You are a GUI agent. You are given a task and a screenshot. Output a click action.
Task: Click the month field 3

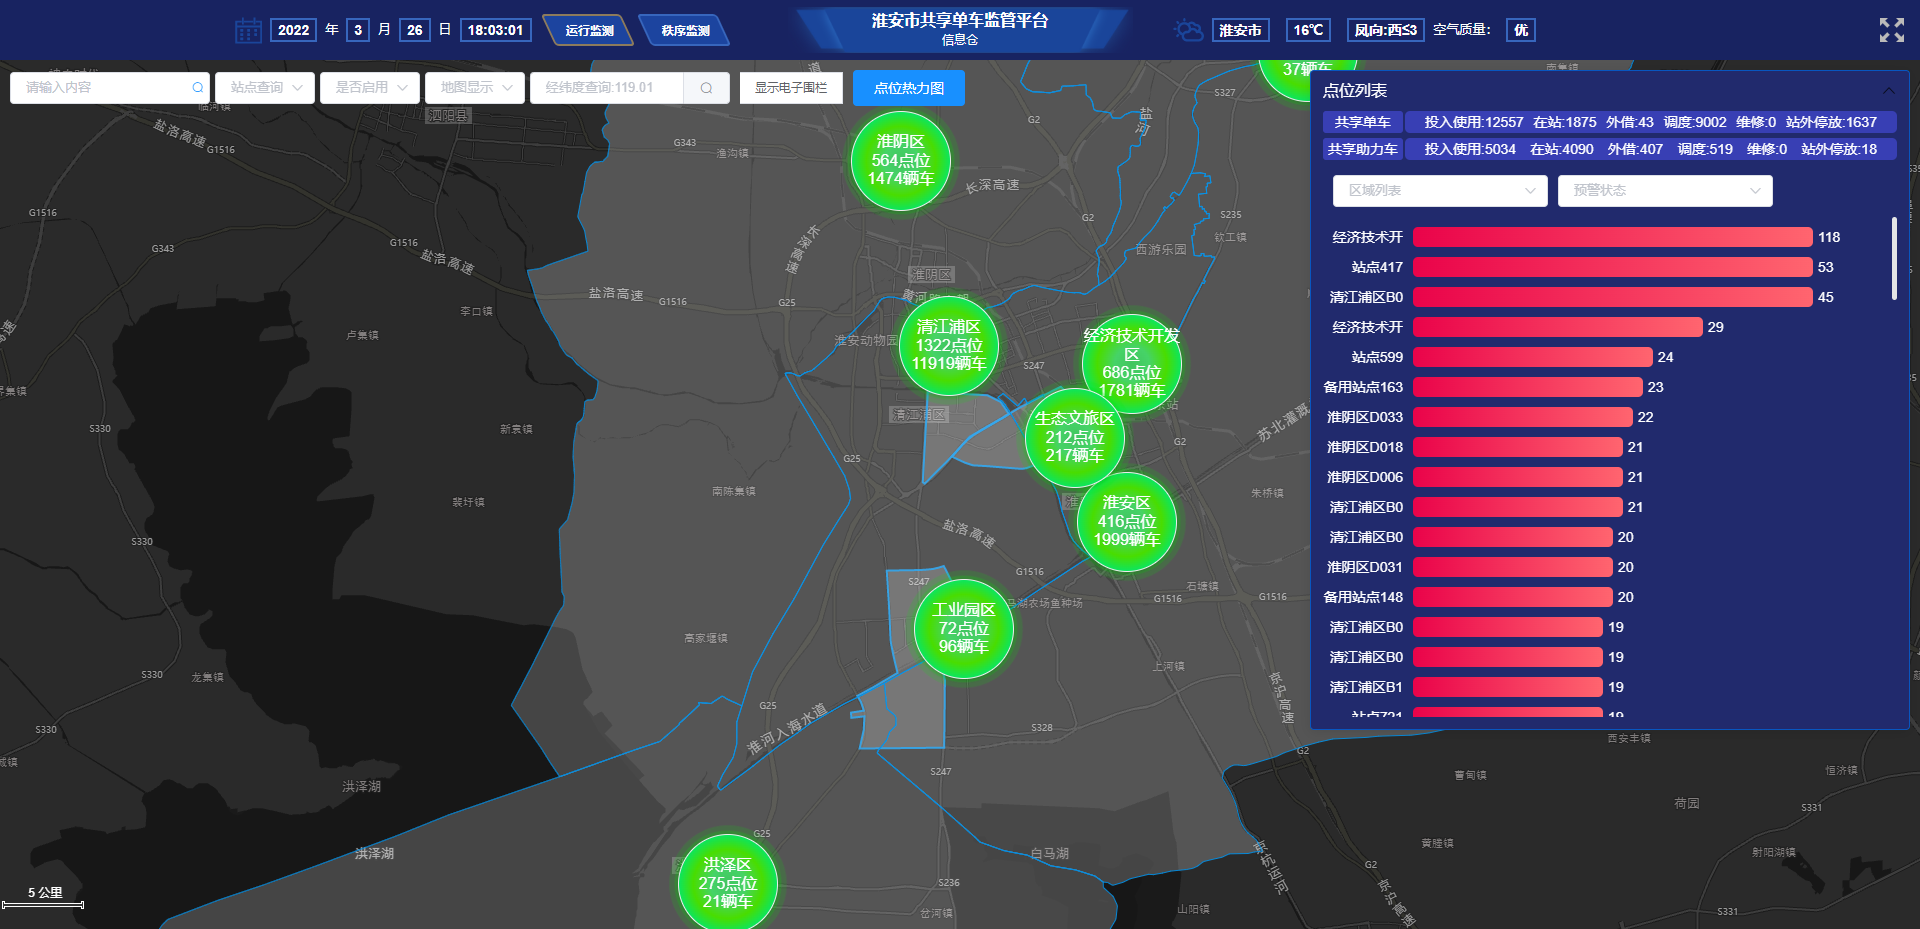358,30
